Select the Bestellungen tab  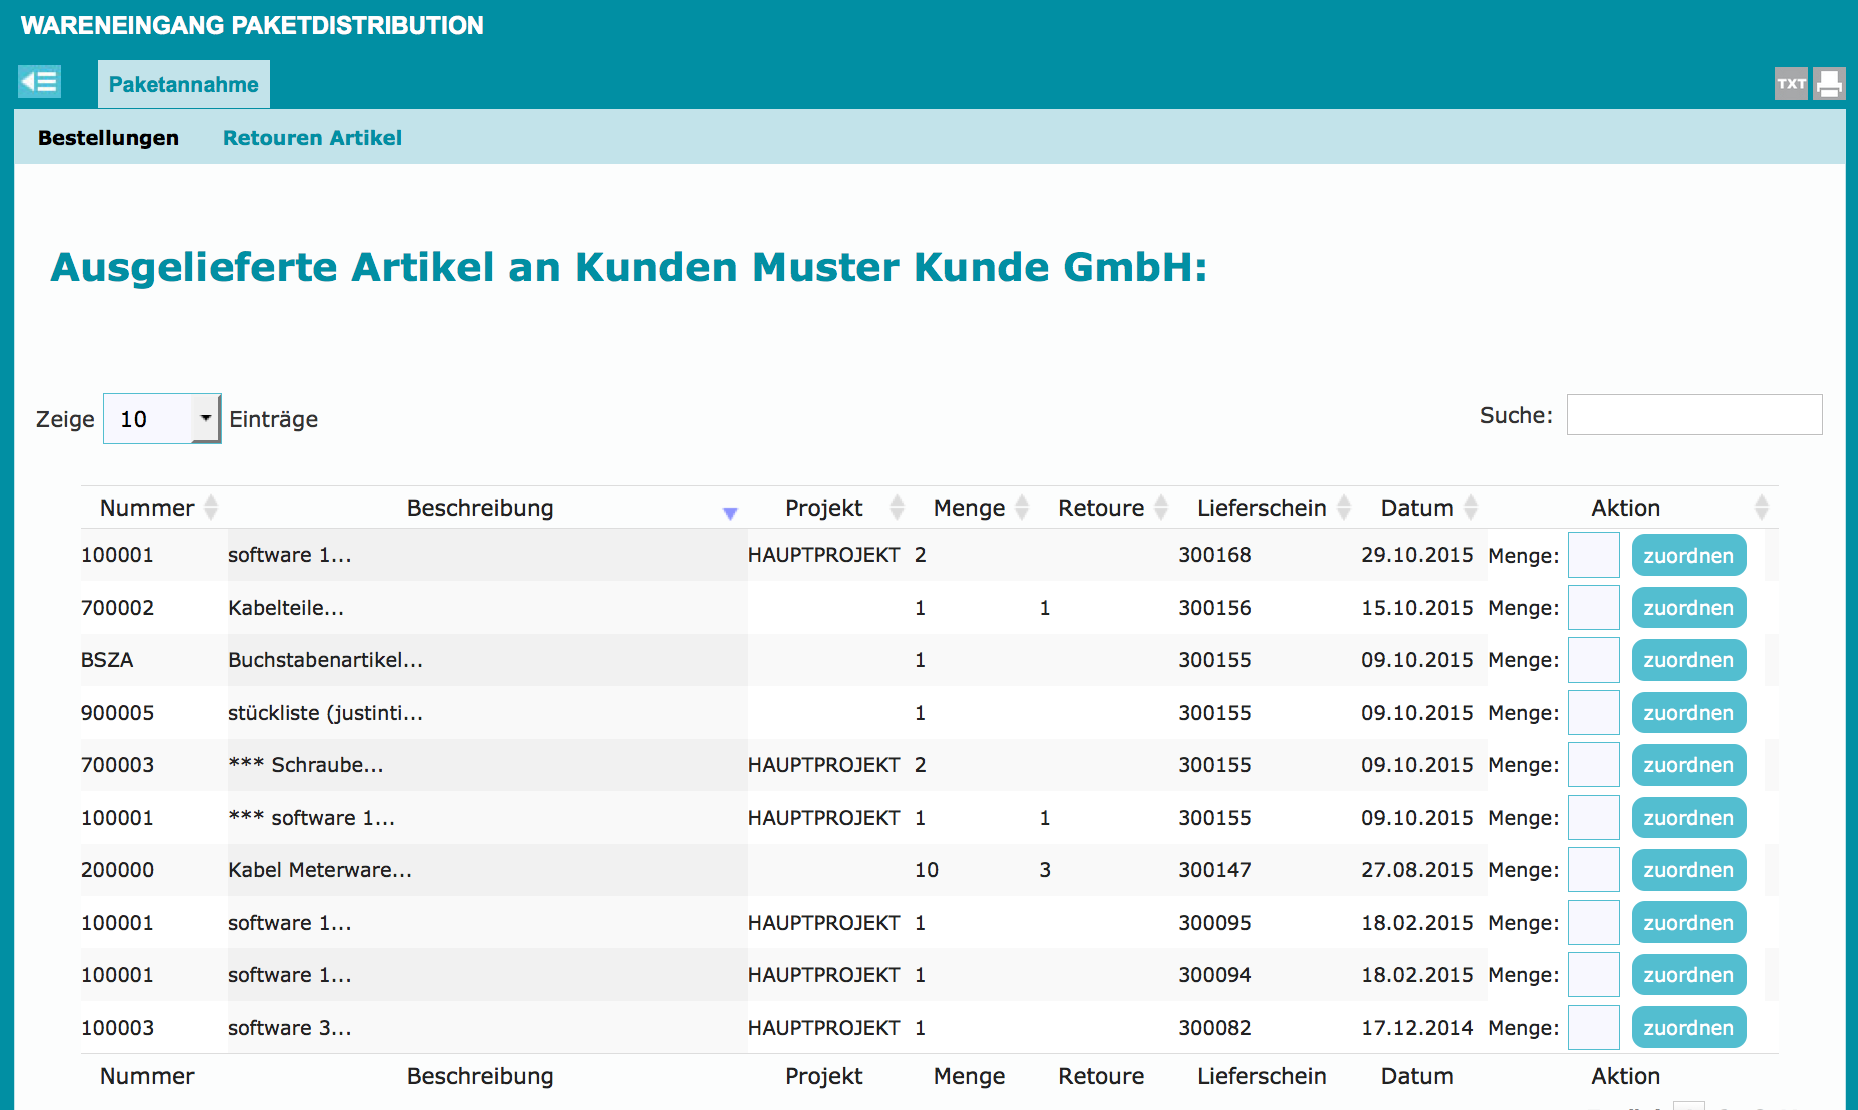tap(108, 138)
